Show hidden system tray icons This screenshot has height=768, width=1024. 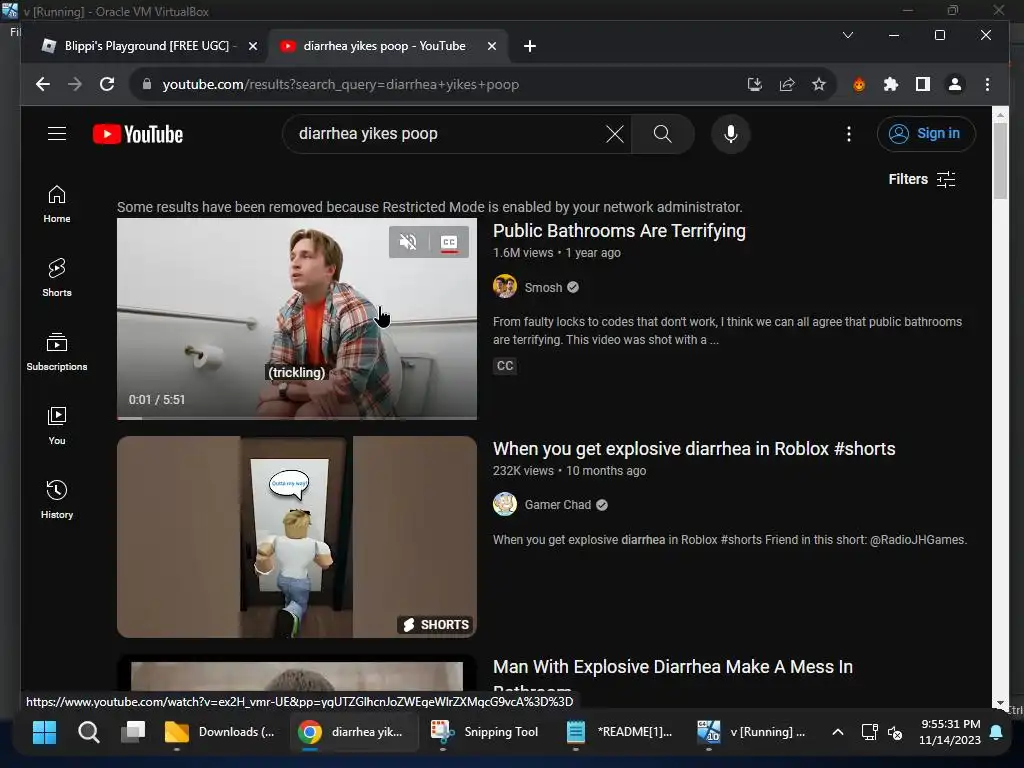[837, 732]
